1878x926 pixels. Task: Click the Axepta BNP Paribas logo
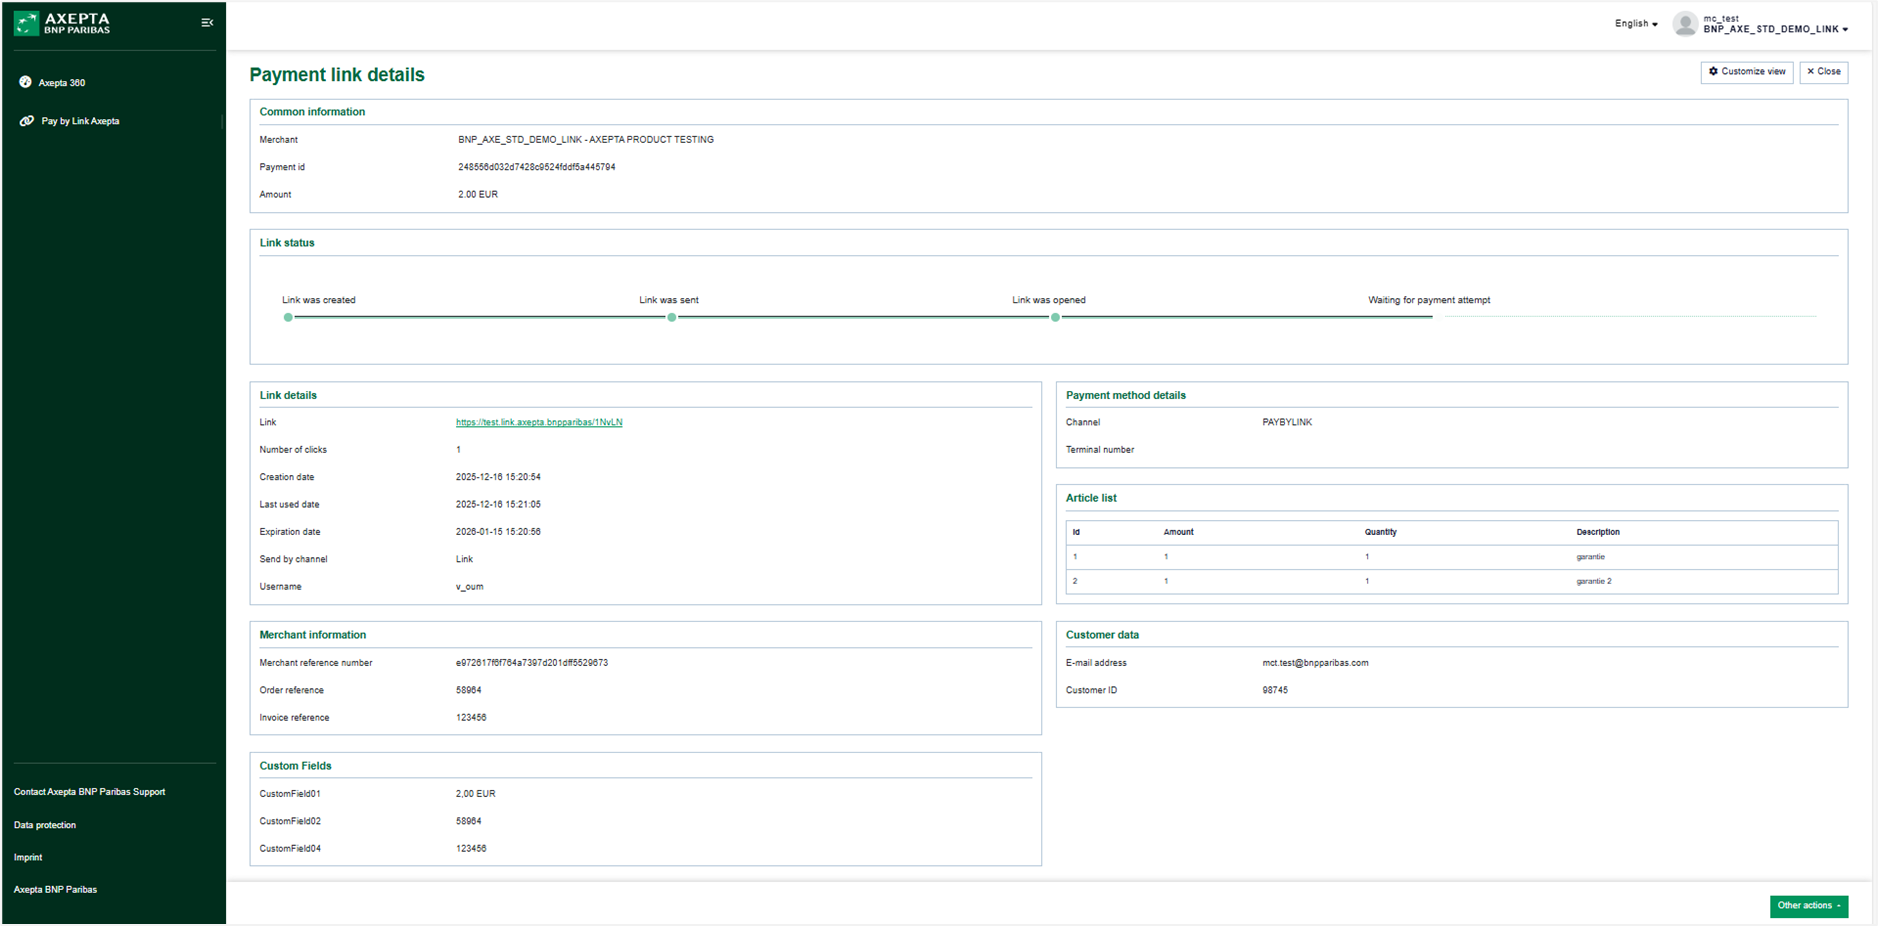[x=62, y=23]
